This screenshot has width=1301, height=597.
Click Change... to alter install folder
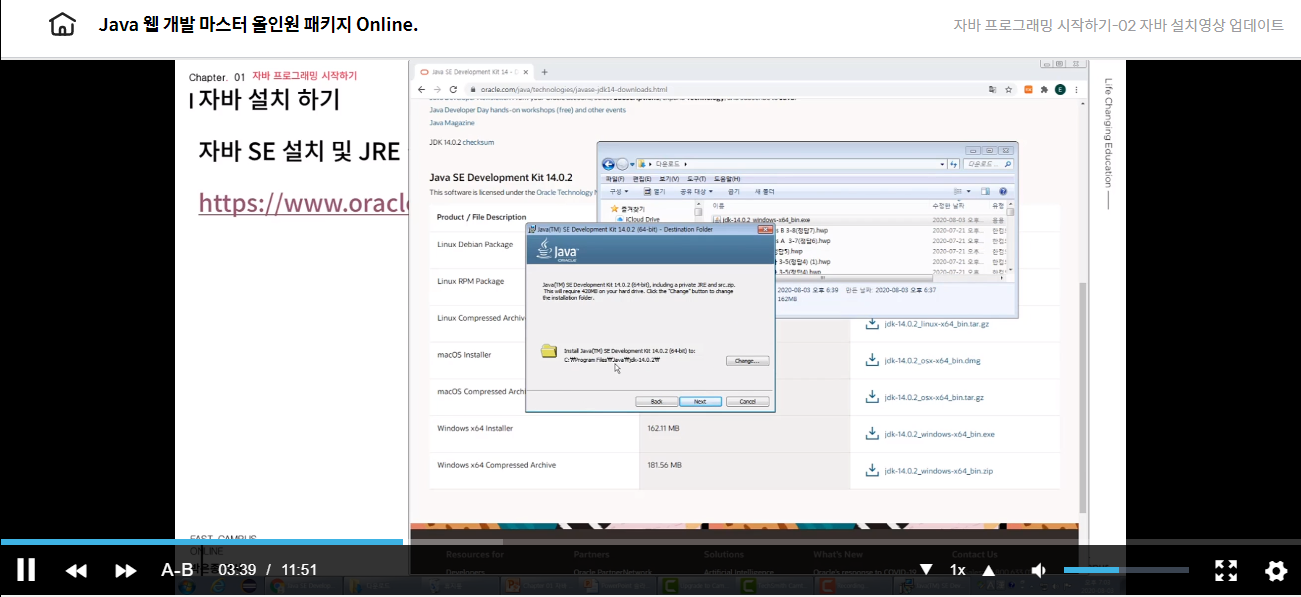746,360
